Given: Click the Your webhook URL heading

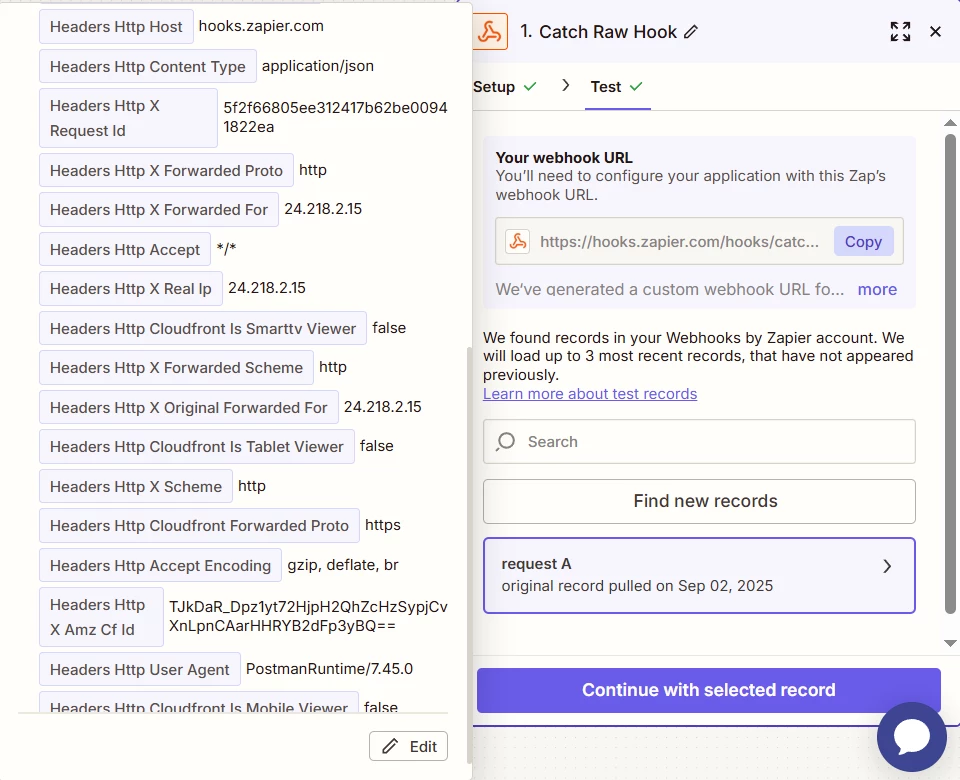Looking at the screenshot, I should pos(564,157).
